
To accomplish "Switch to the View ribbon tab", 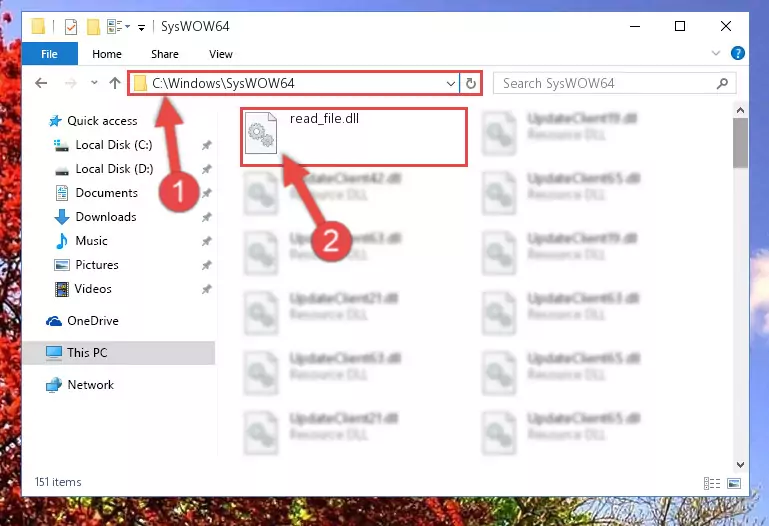I will coord(221,54).
